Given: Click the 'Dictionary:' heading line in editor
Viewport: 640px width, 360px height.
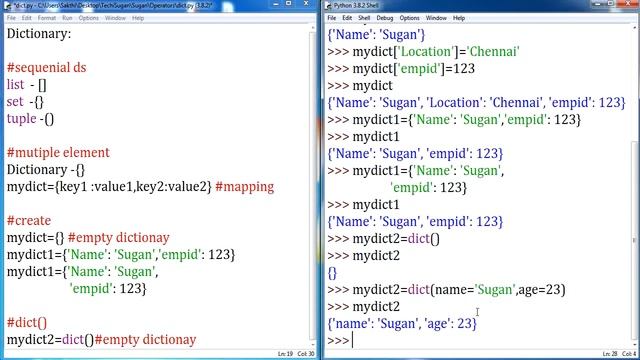Looking at the screenshot, I should click(39, 34).
